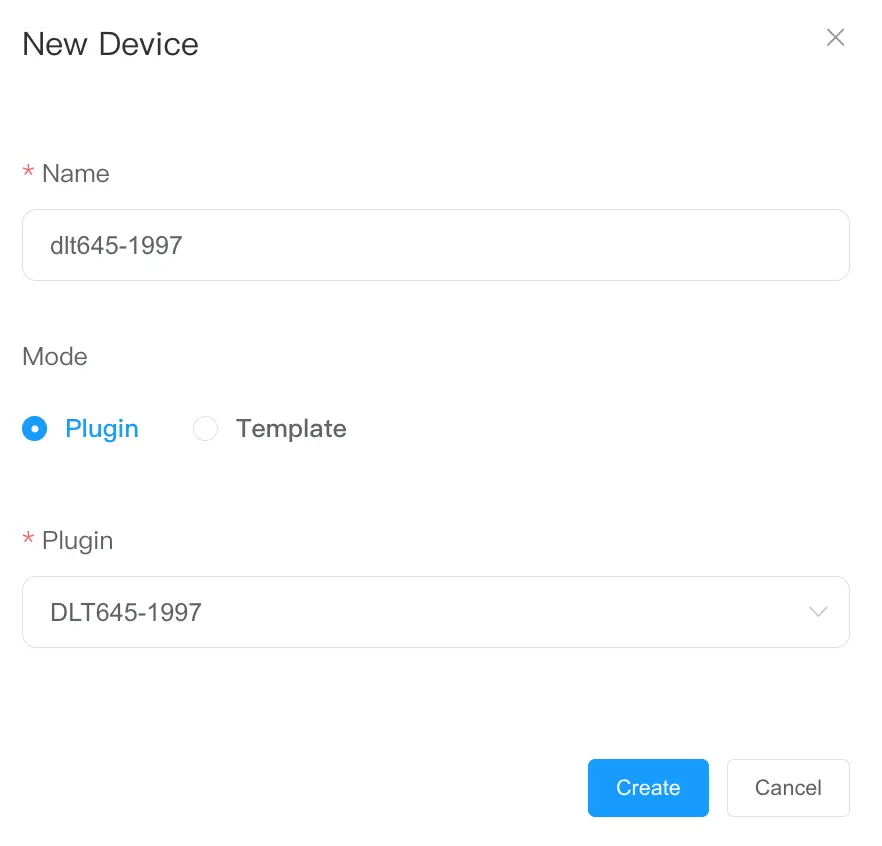Click the dlt645-1997 text in Name field

pos(116,245)
